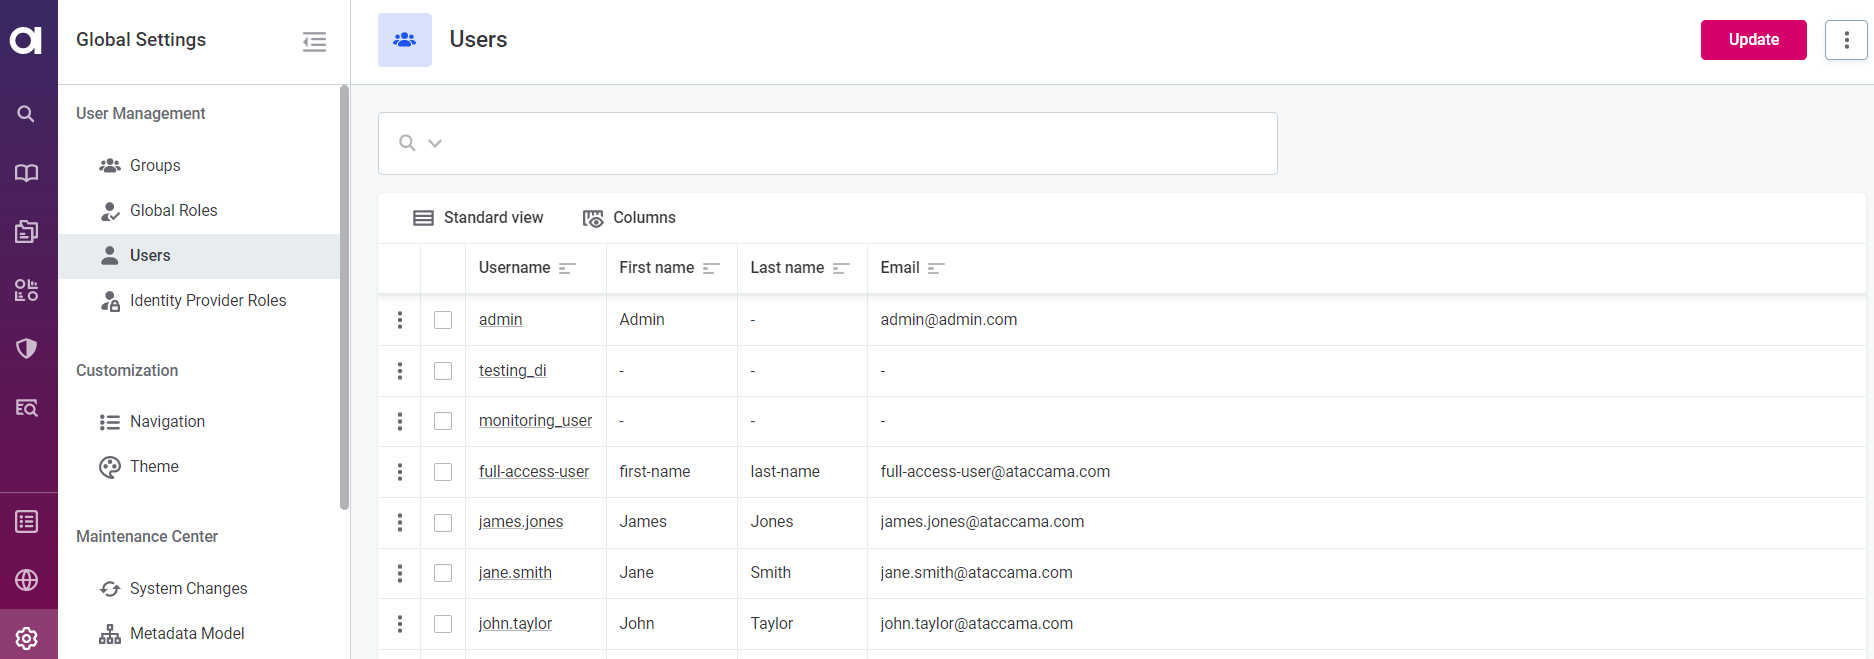Open the Email column sort options
1874x659 pixels.
click(936, 268)
